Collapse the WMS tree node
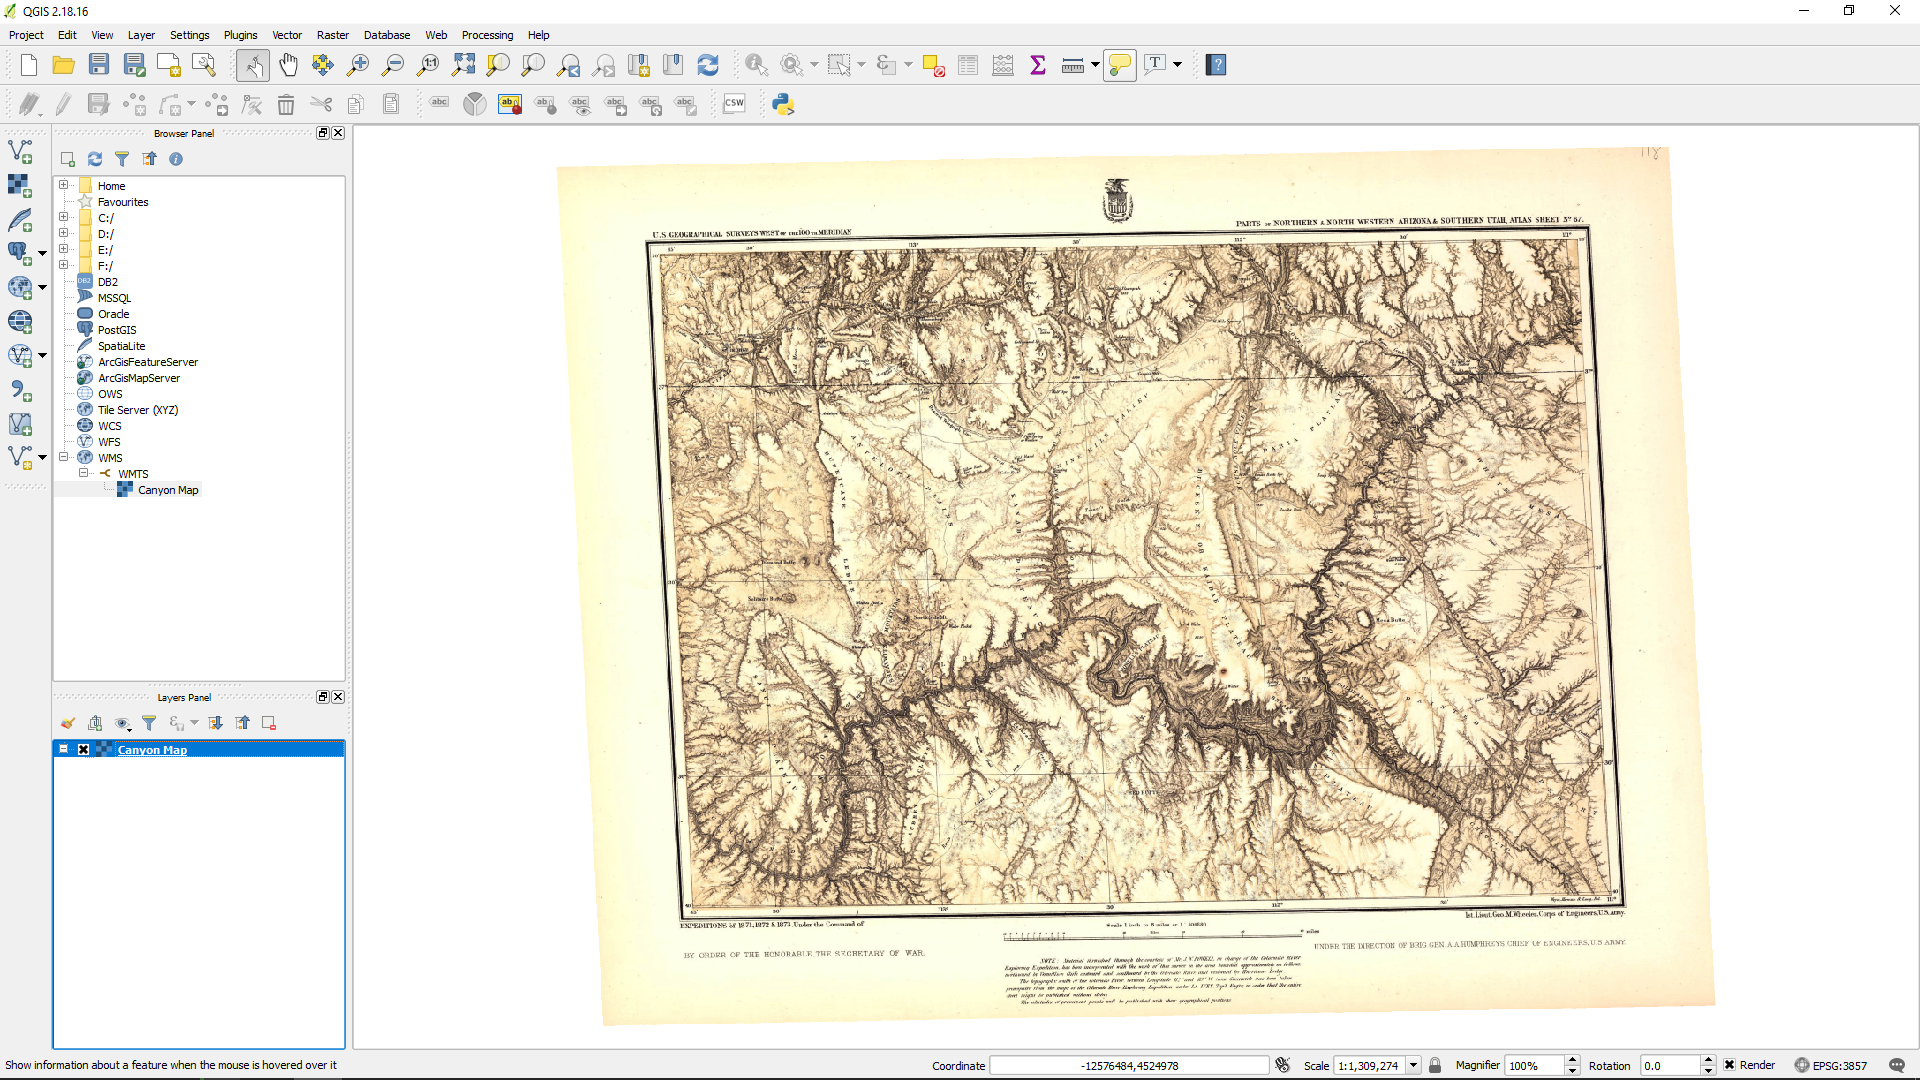Image resolution: width=1920 pixels, height=1080 pixels. tap(63, 457)
